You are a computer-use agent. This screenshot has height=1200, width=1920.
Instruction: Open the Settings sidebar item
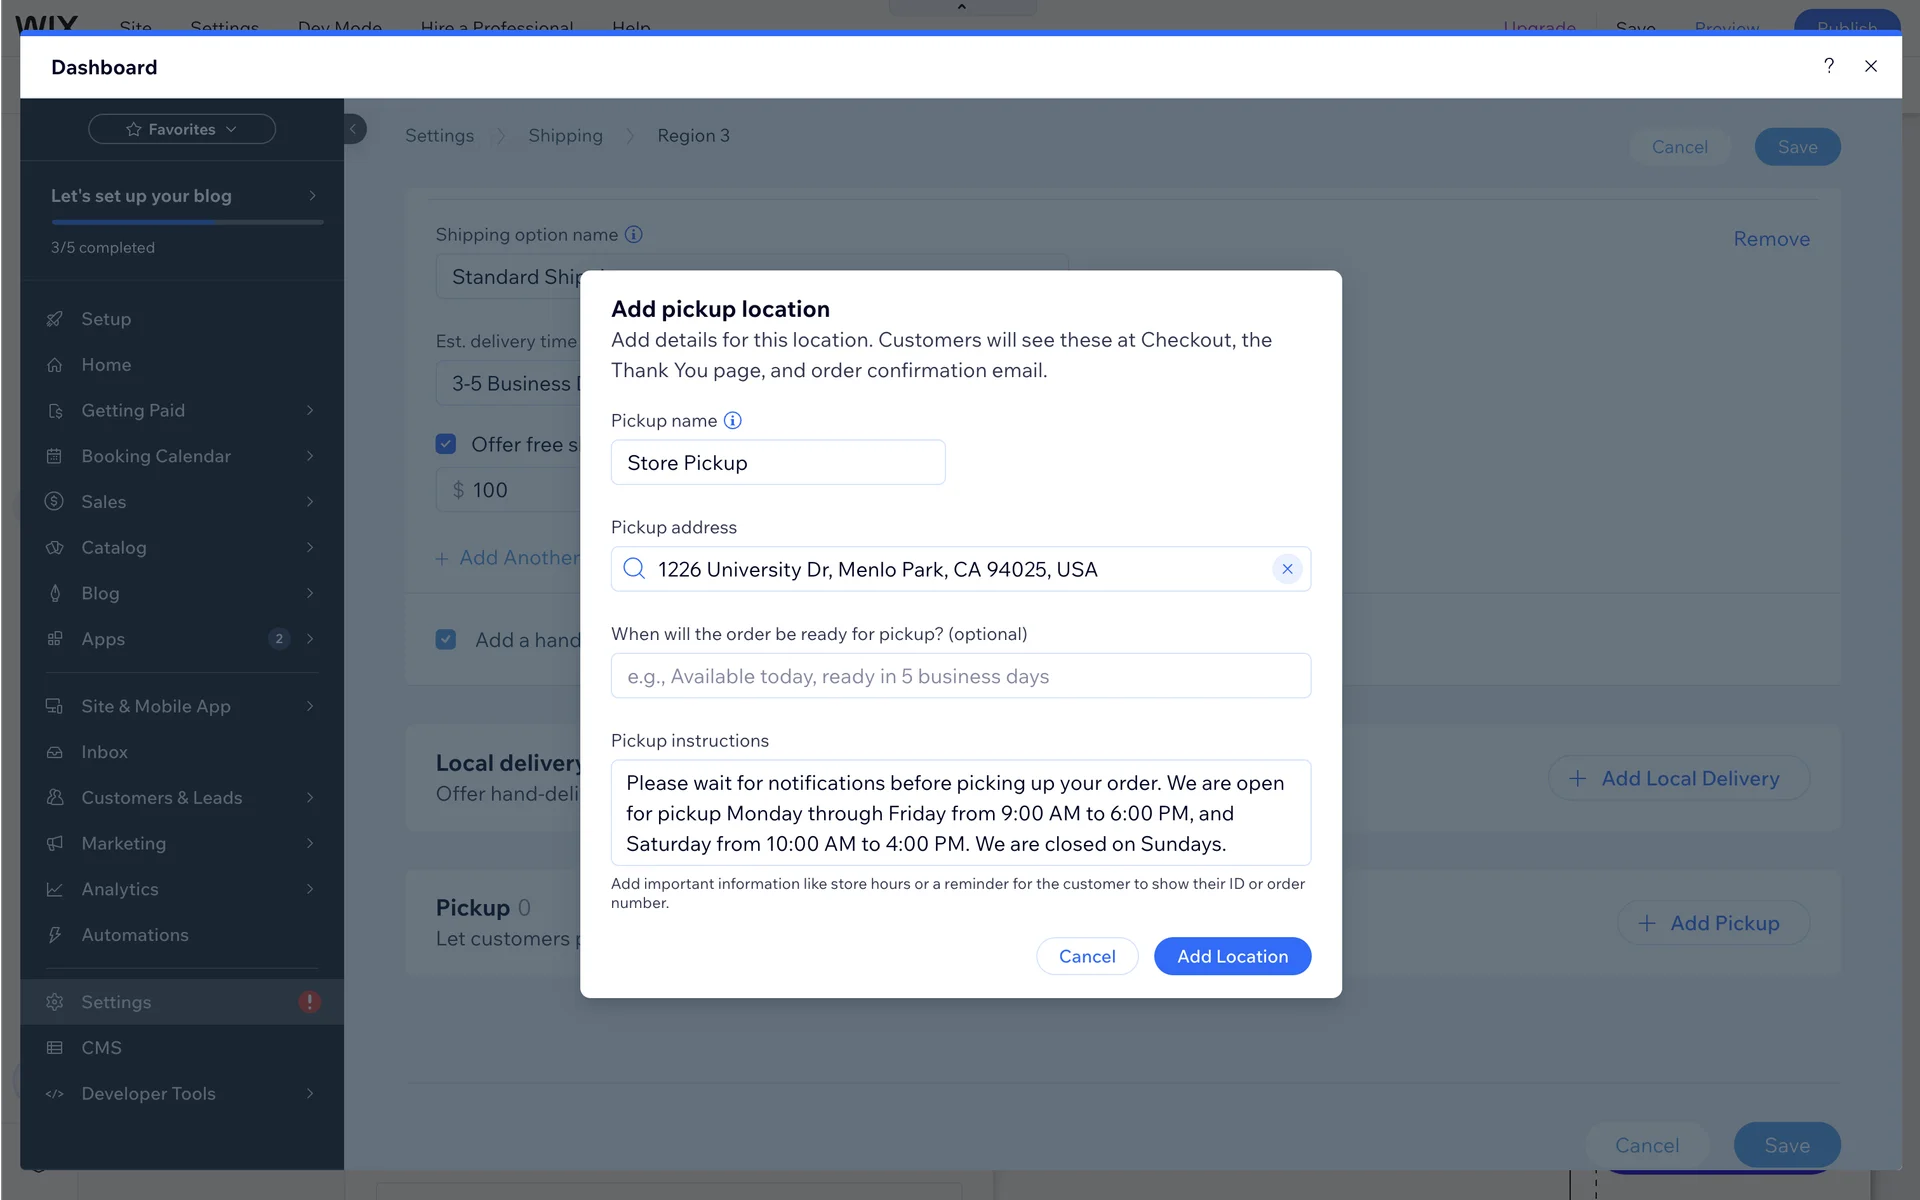(x=116, y=1002)
